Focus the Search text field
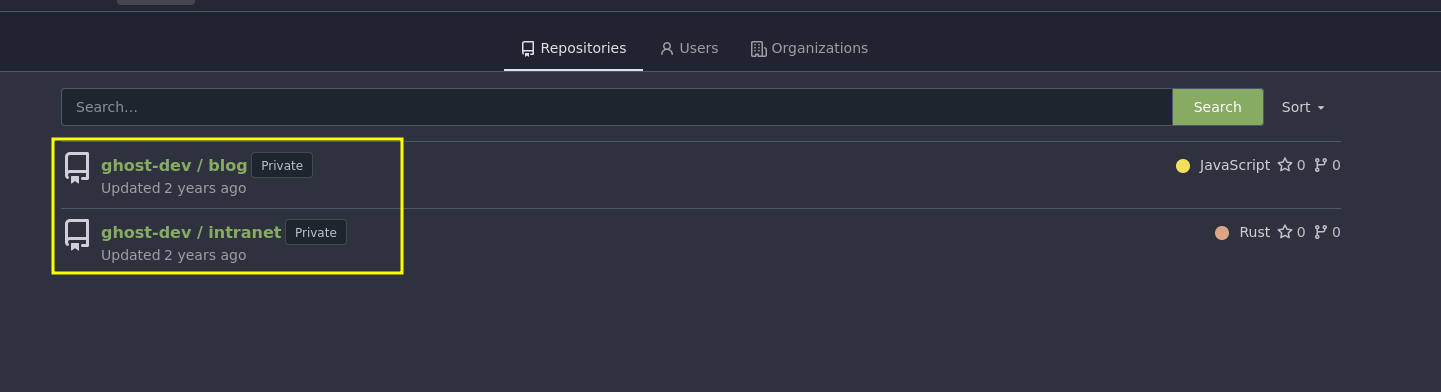Image resolution: width=1441 pixels, height=392 pixels. coord(617,107)
